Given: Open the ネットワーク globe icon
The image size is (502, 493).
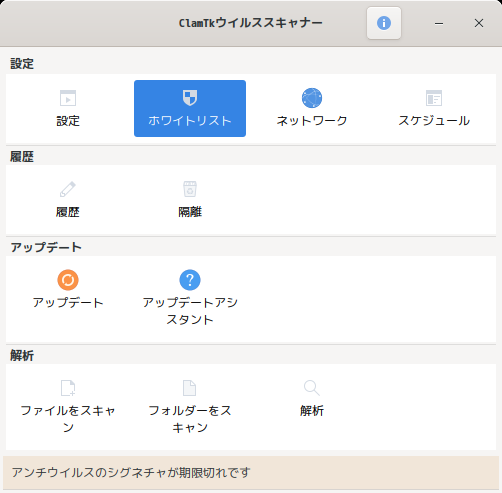Looking at the screenshot, I should tap(312, 98).
